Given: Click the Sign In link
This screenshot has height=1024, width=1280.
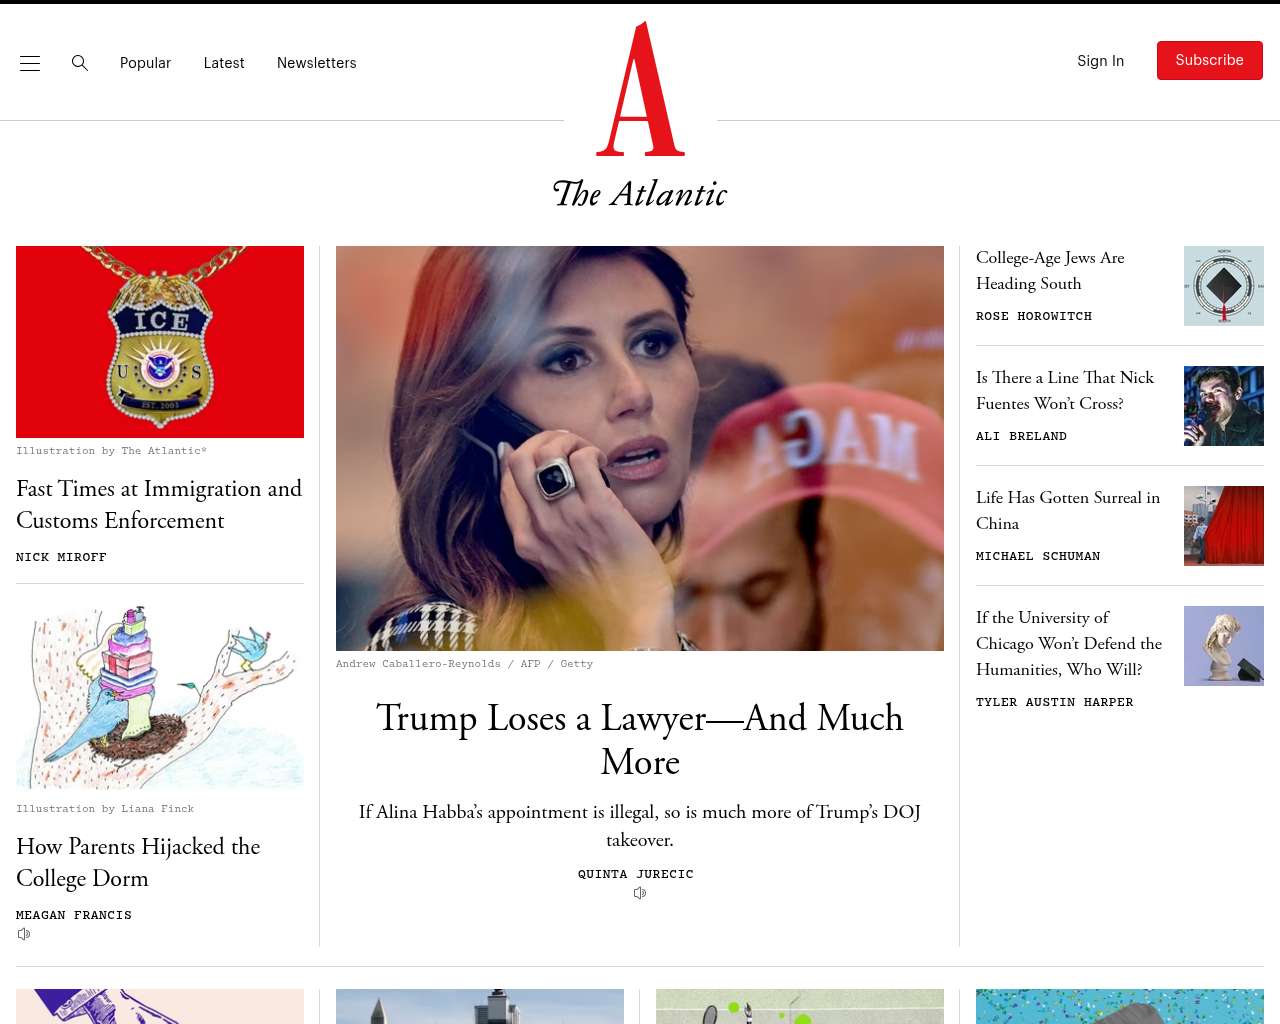Looking at the screenshot, I should (1100, 61).
